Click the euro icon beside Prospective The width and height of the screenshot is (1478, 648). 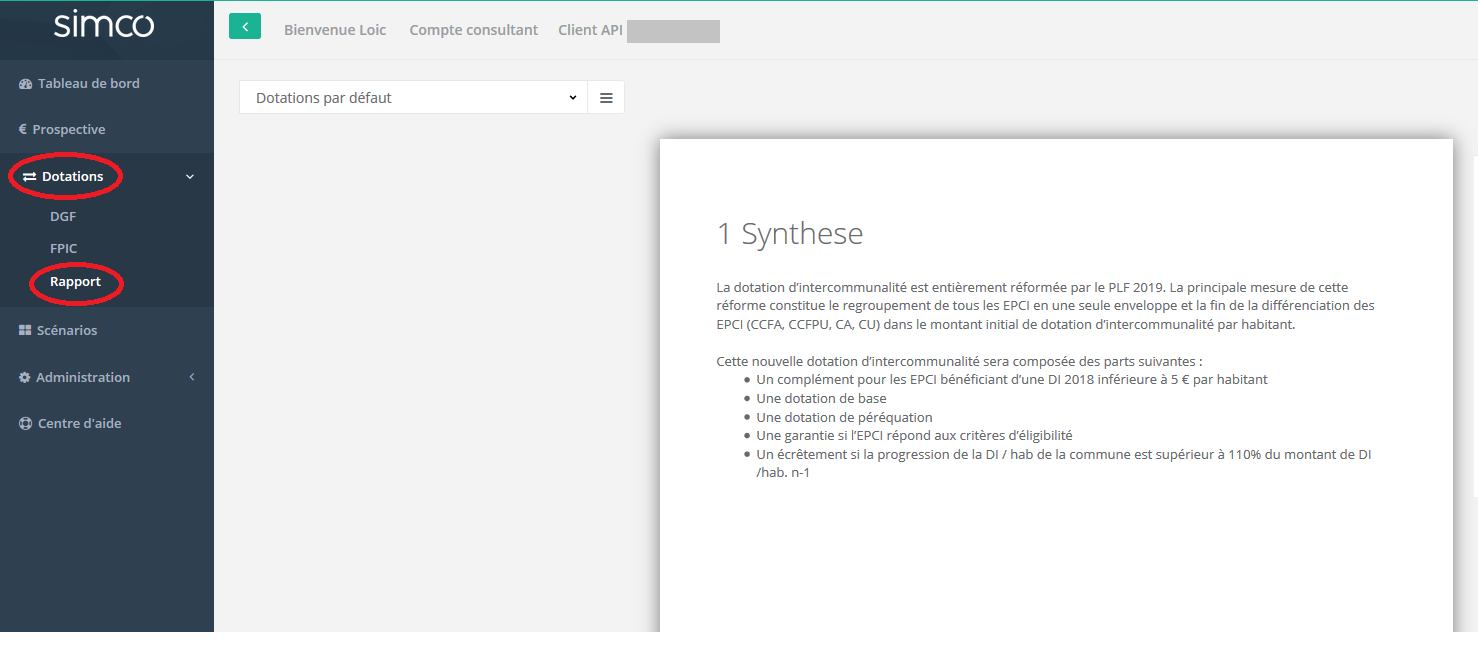pyautogui.click(x=22, y=130)
